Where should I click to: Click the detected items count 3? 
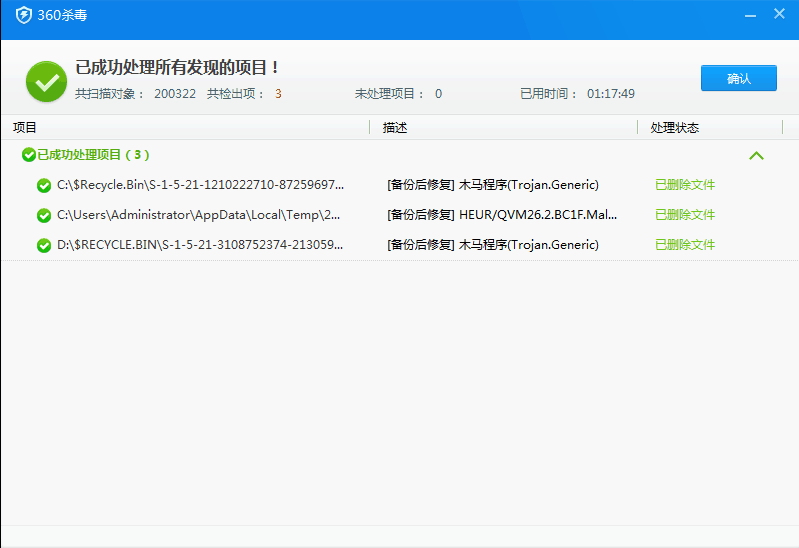coord(278,94)
